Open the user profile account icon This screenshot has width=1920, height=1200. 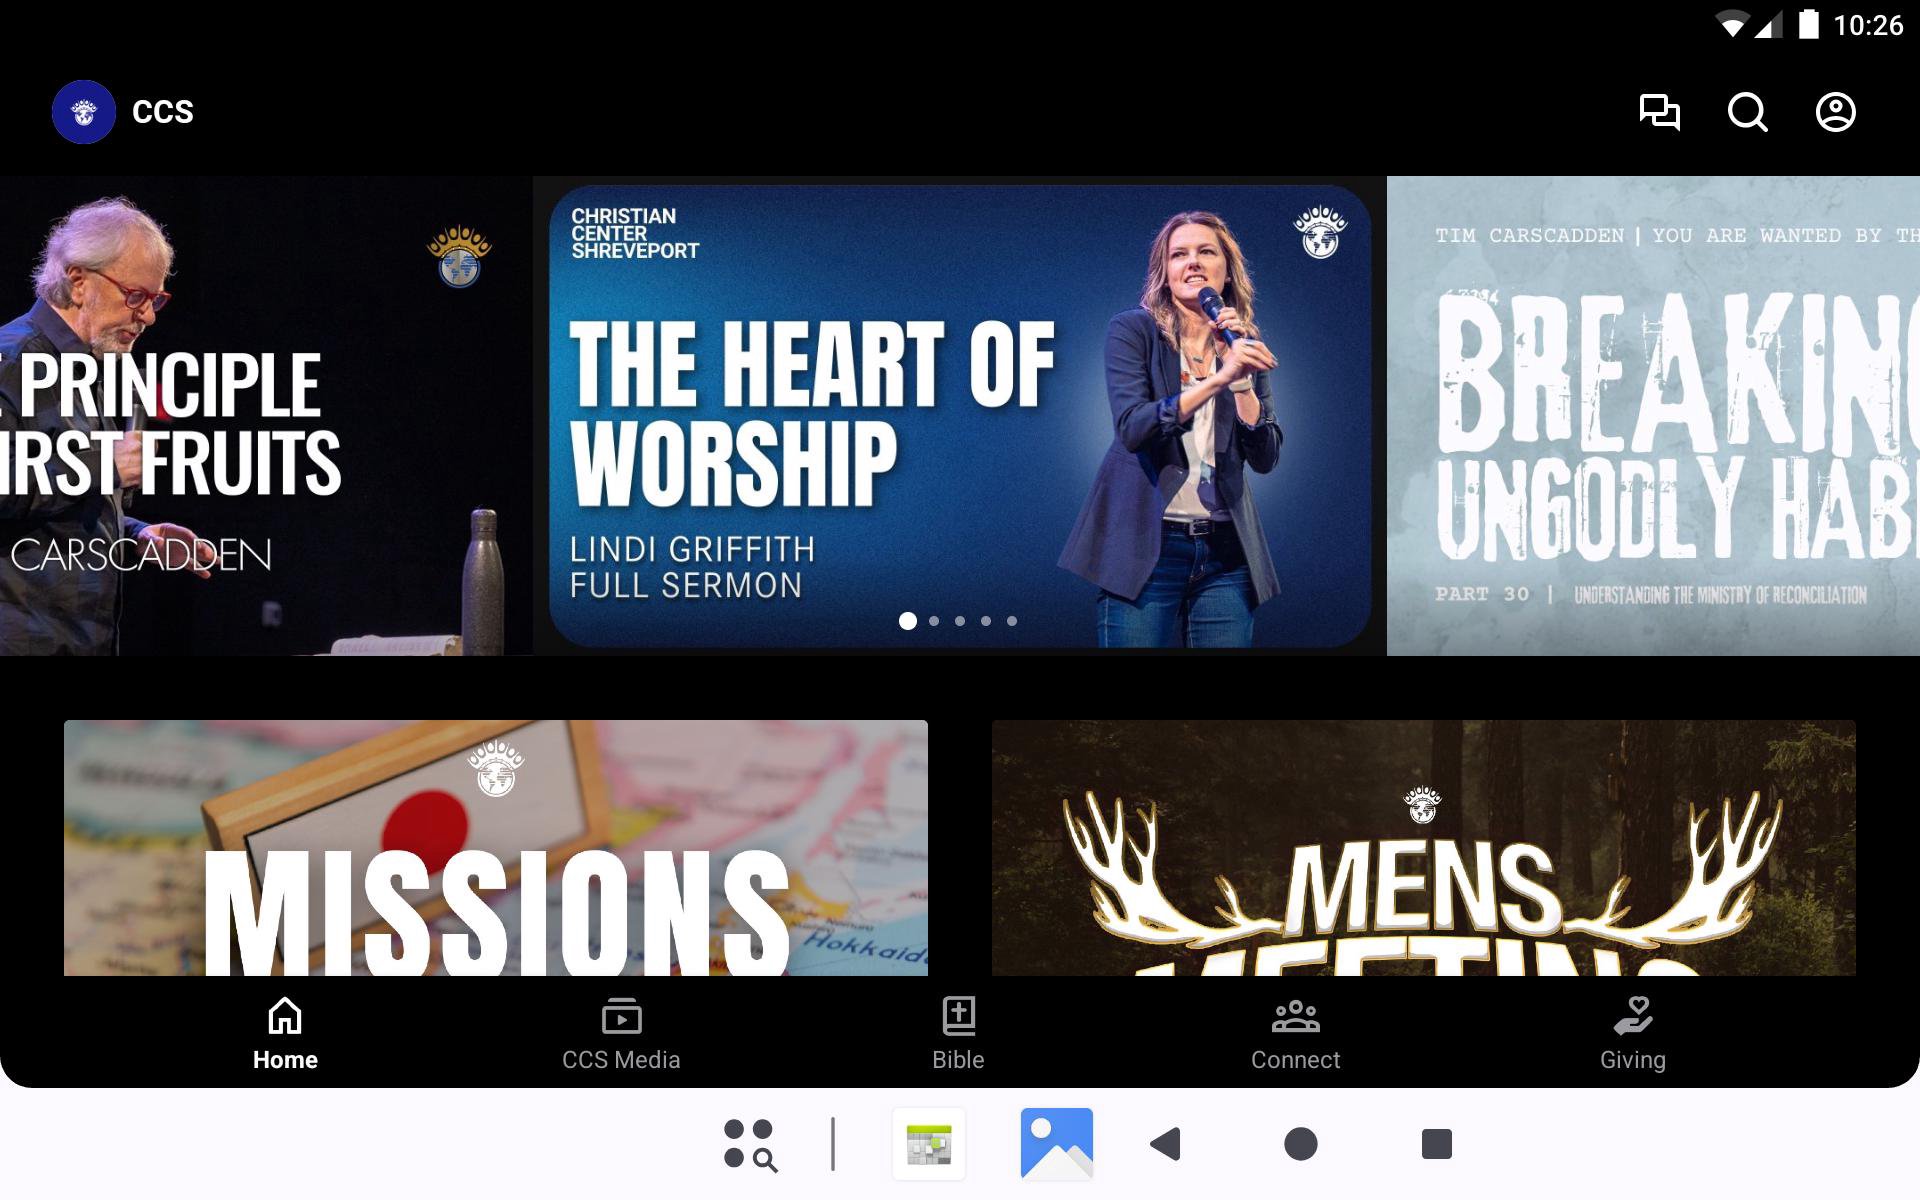(1835, 112)
